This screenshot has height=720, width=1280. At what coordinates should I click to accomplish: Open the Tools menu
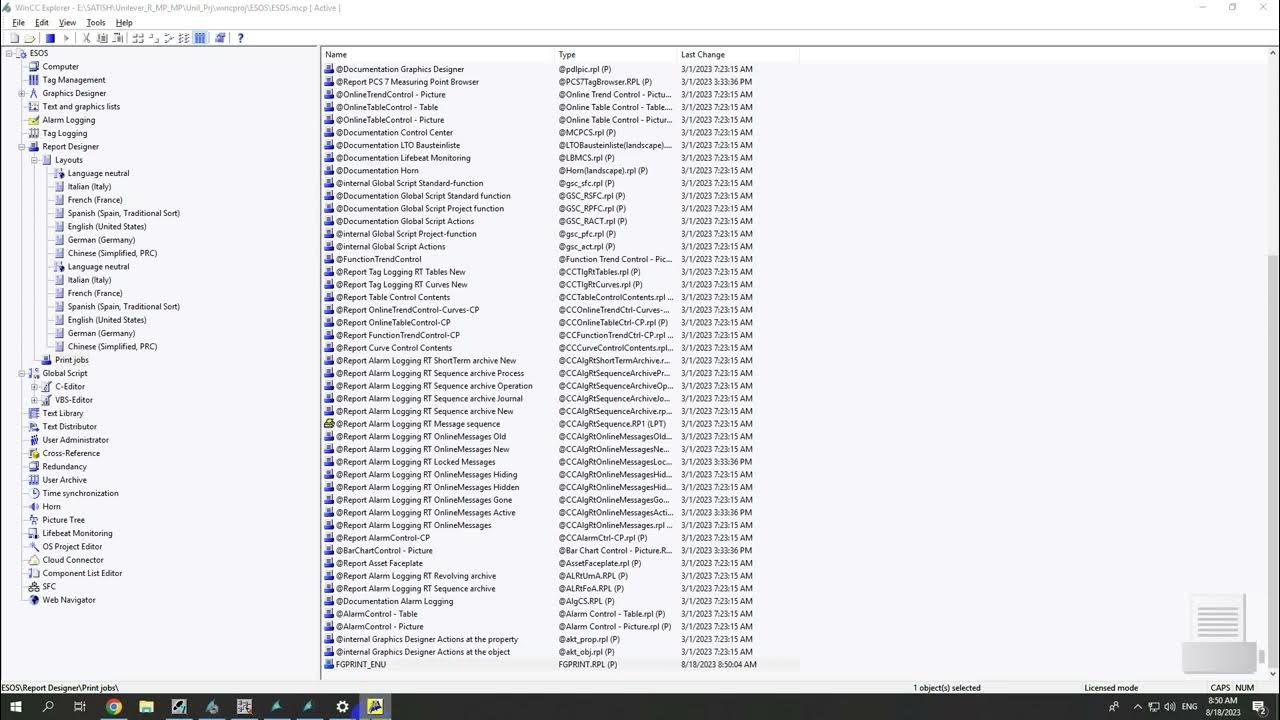click(96, 22)
